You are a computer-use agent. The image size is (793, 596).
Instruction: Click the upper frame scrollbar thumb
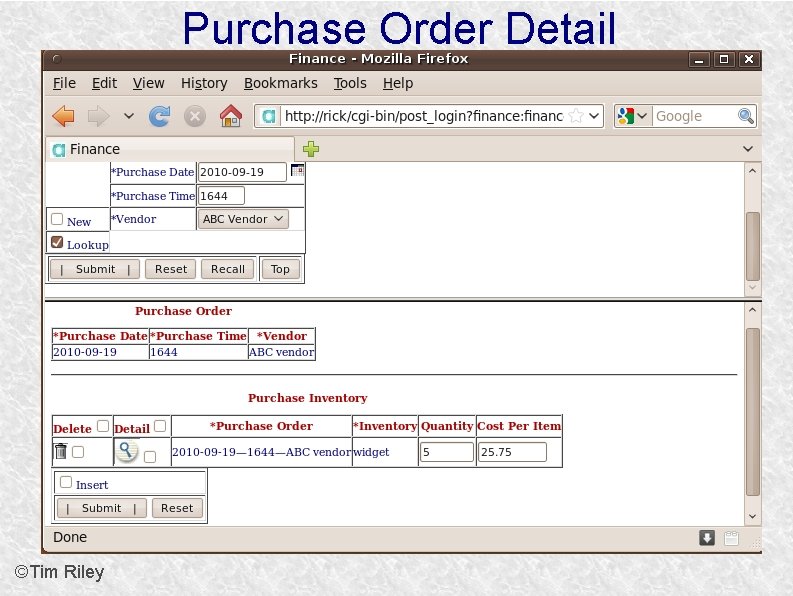753,246
